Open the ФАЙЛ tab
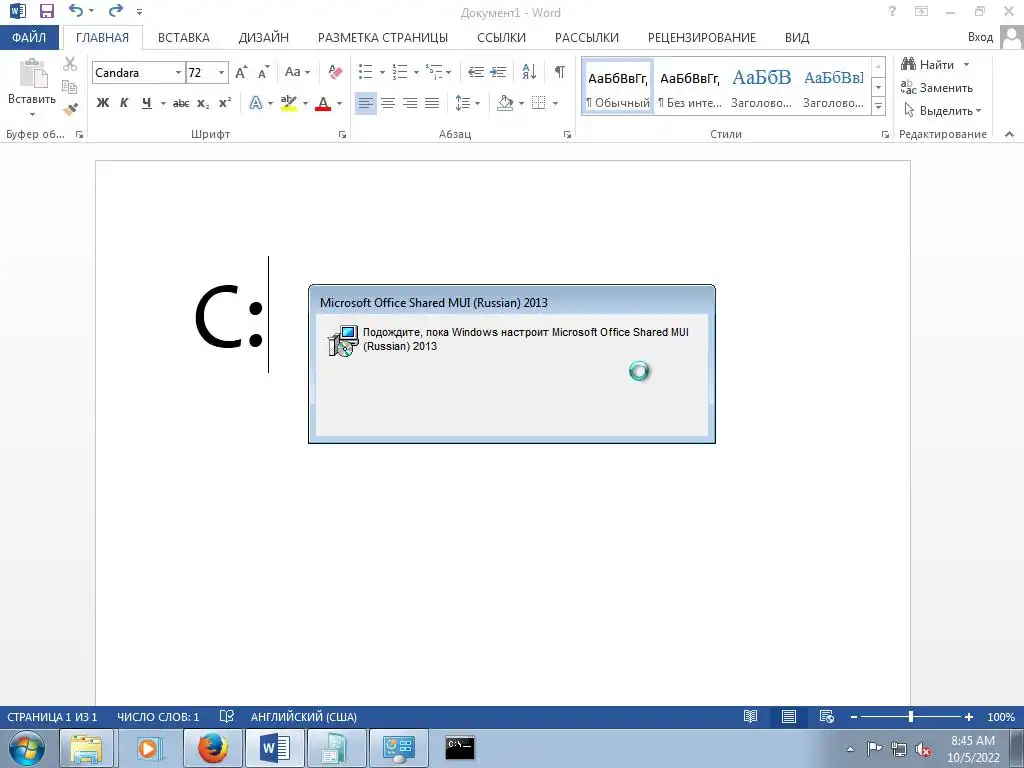This screenshot has width=1024, height=768. pos(29,37)
